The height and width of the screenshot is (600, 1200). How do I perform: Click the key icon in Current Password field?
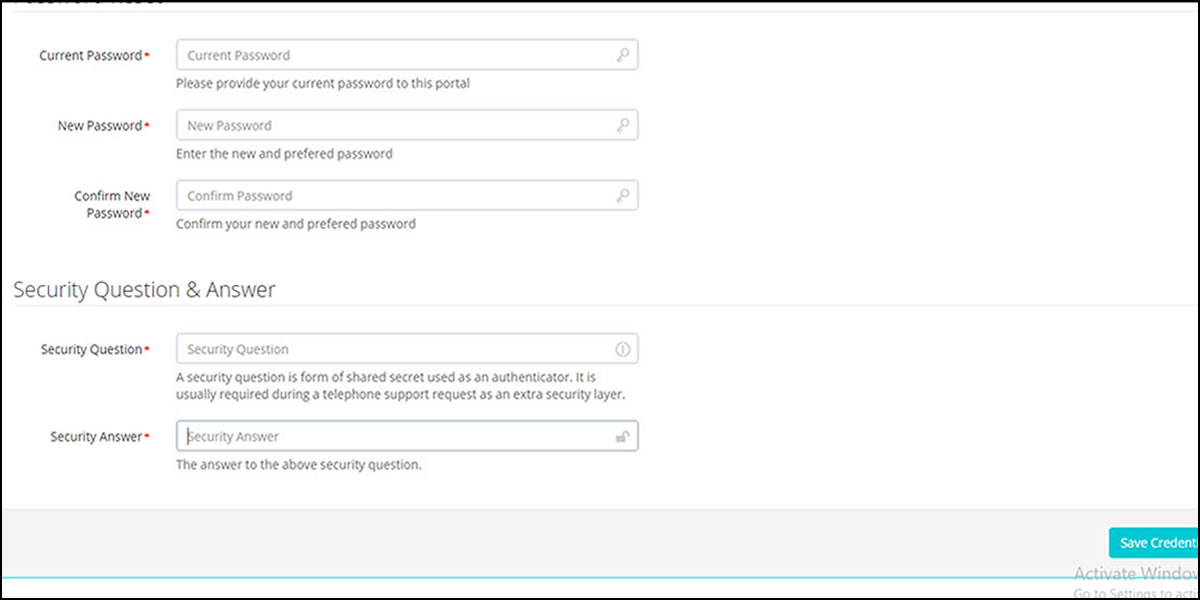[622, 56]
